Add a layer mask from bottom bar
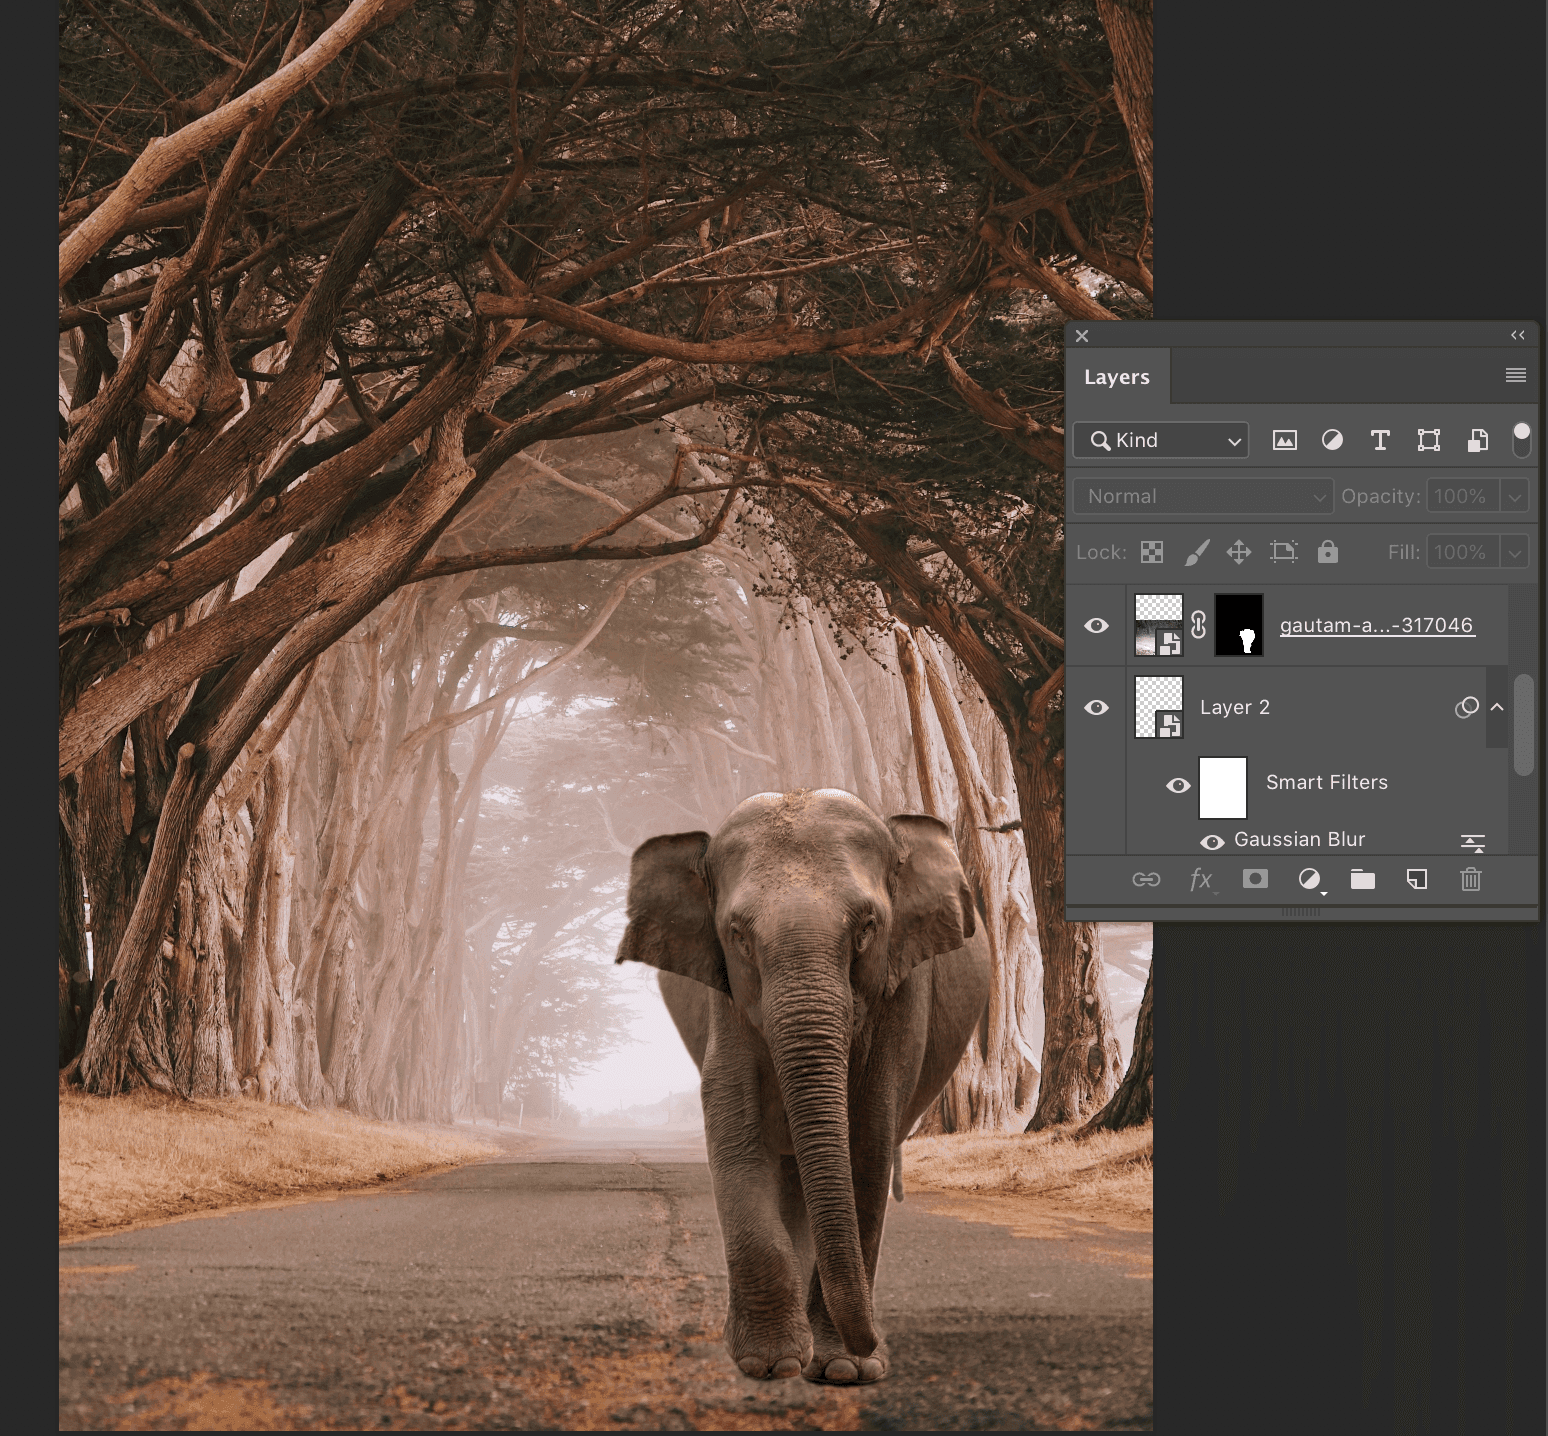This screenshot has height=1436, width=1548. [1255, 879]
